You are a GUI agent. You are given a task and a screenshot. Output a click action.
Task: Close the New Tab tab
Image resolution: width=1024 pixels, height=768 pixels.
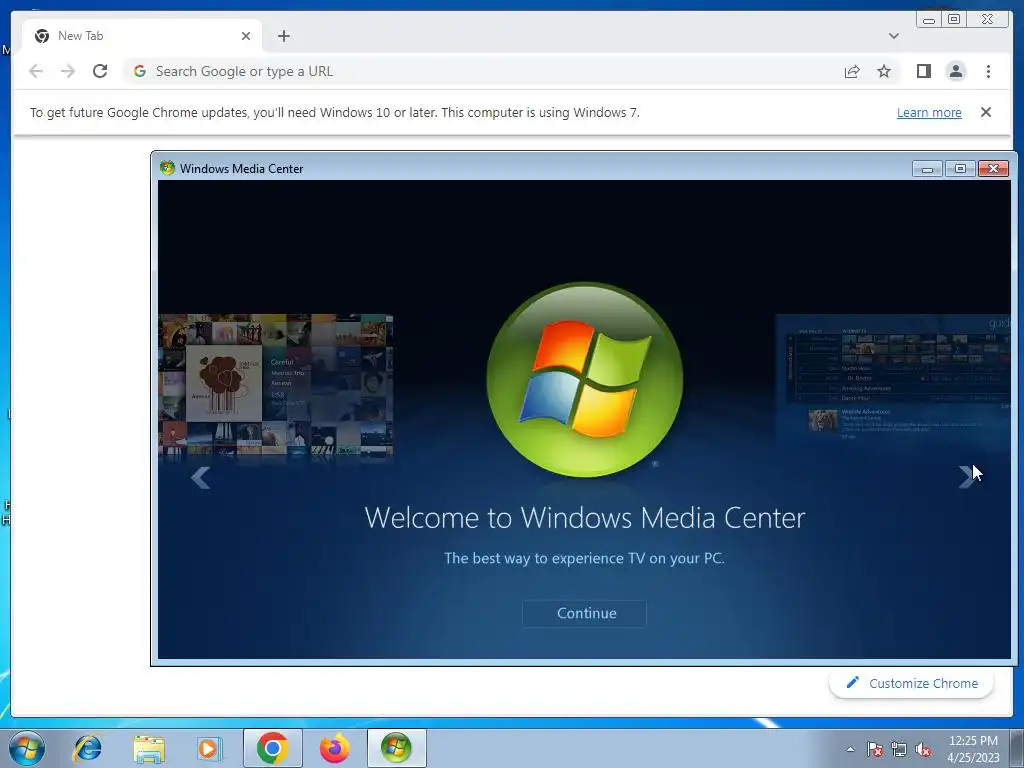(246, 36)
